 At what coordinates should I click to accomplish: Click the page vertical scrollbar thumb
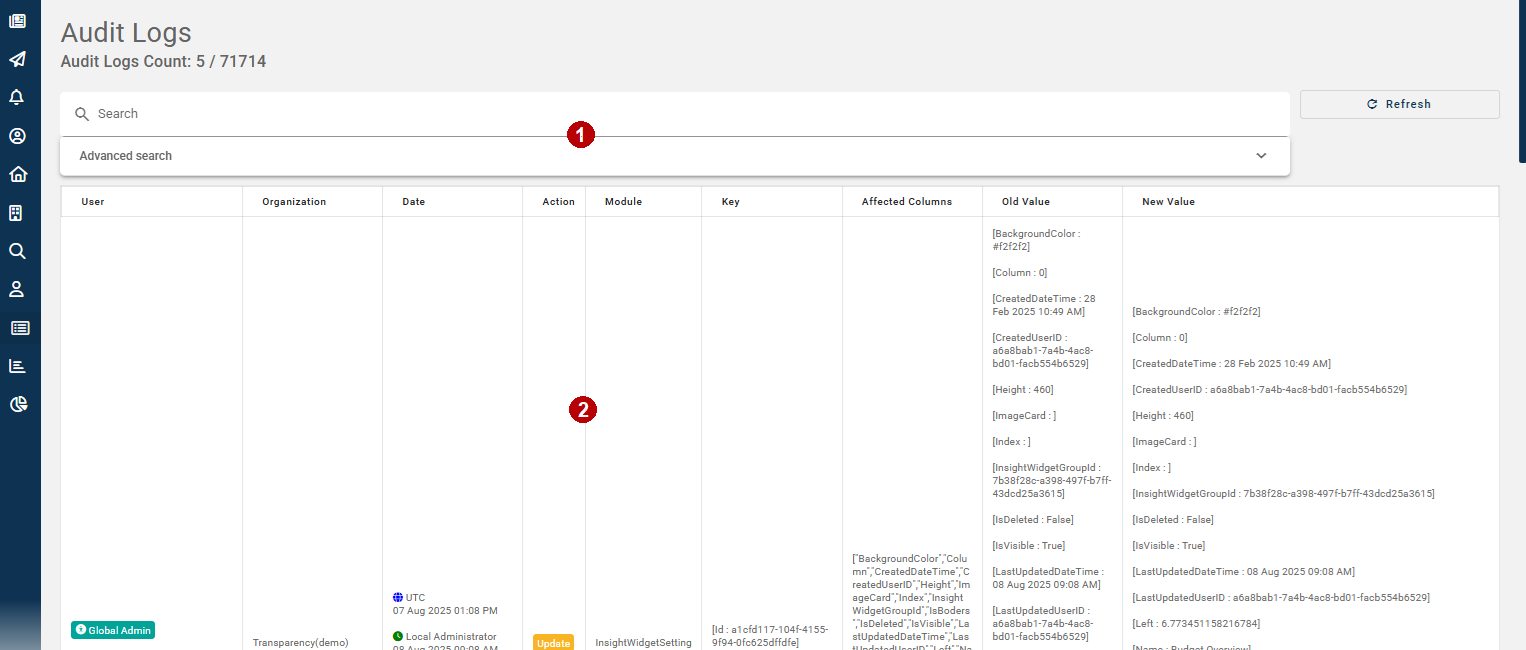click(x=1522, y=80)
